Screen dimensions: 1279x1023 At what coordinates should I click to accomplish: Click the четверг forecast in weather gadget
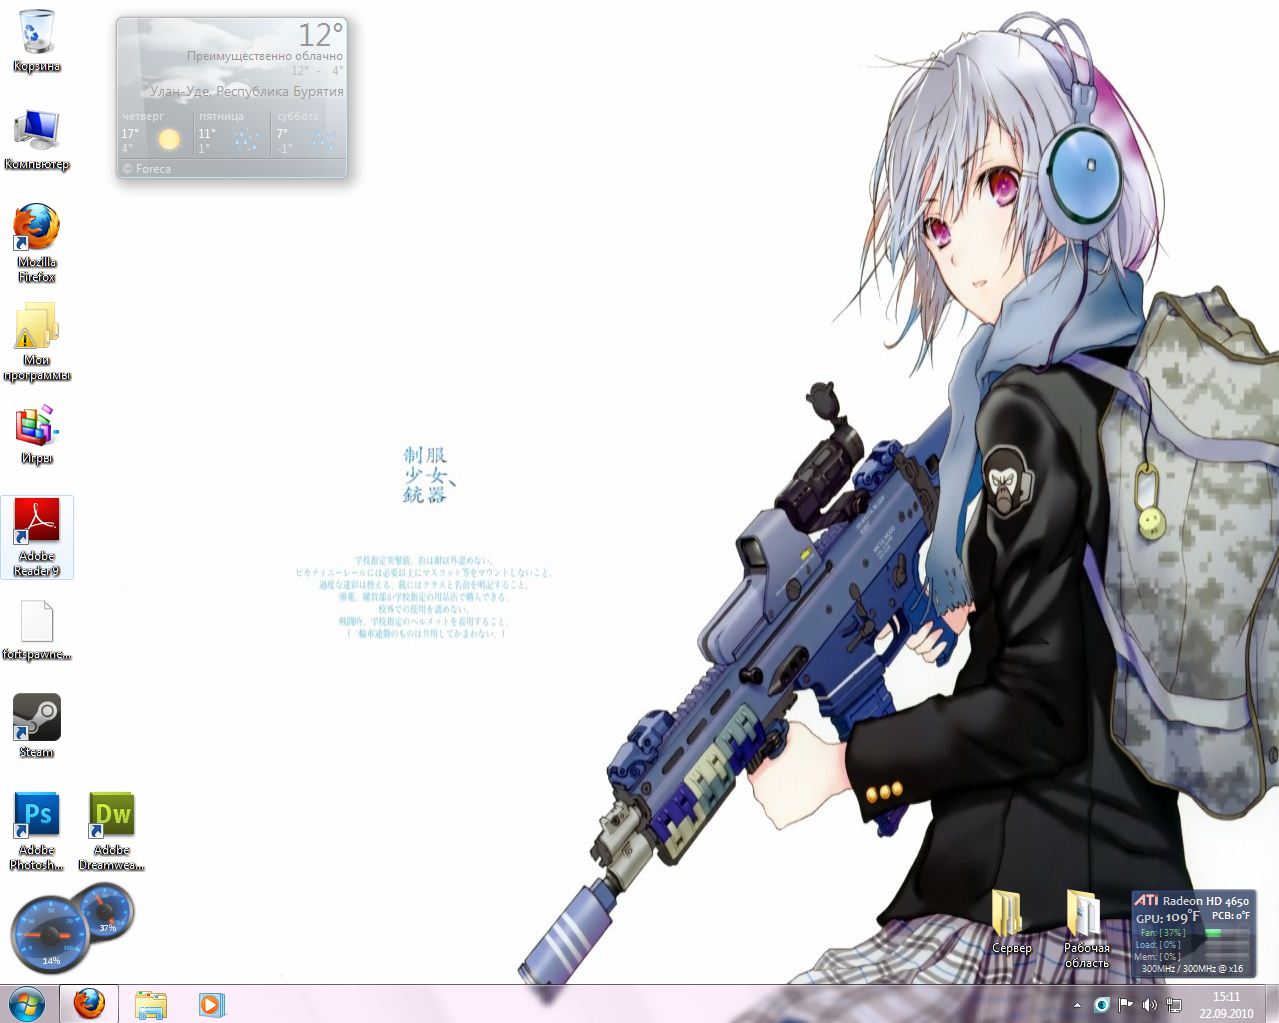pos(155,133)
